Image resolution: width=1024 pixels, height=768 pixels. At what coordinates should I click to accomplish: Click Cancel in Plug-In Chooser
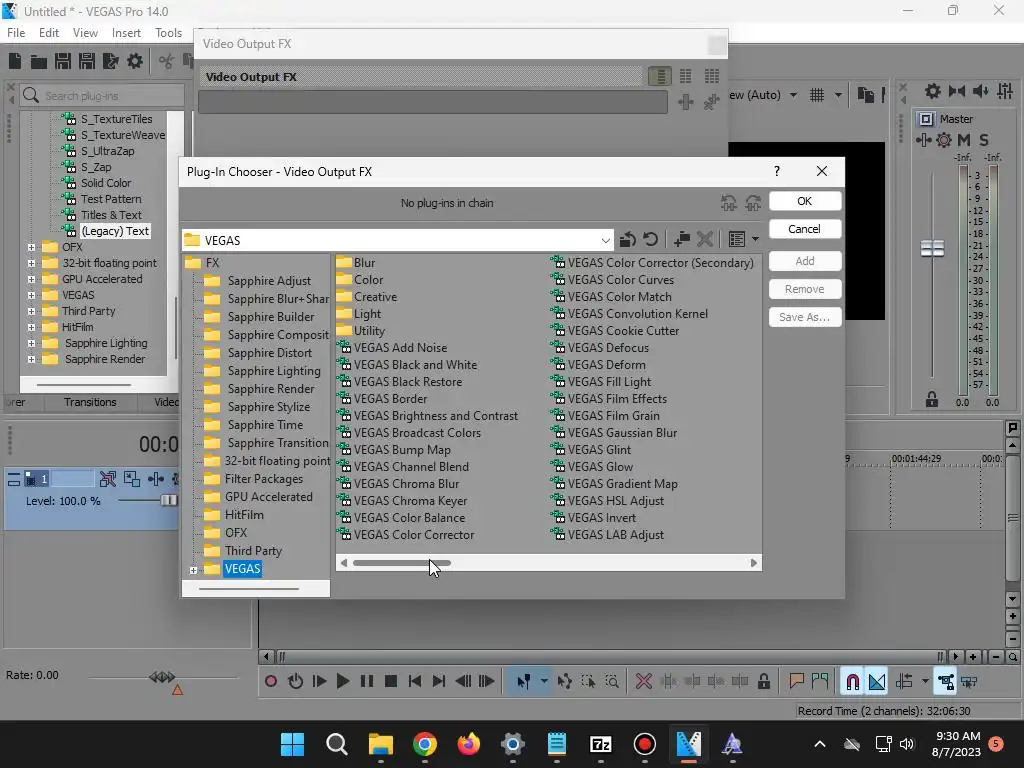[x=805, y=229]
